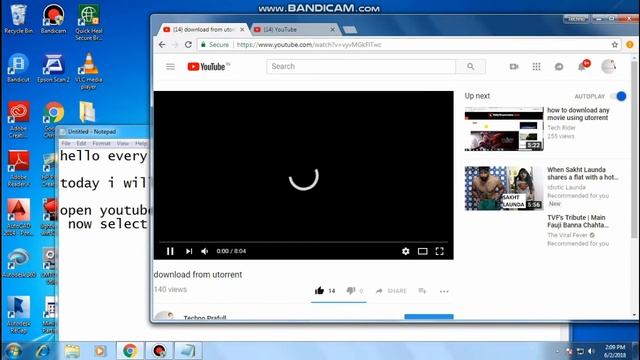Open 'When Sakht Launda shares a flat' title
This screenshot has width=640, height=360.
[582, 173]
